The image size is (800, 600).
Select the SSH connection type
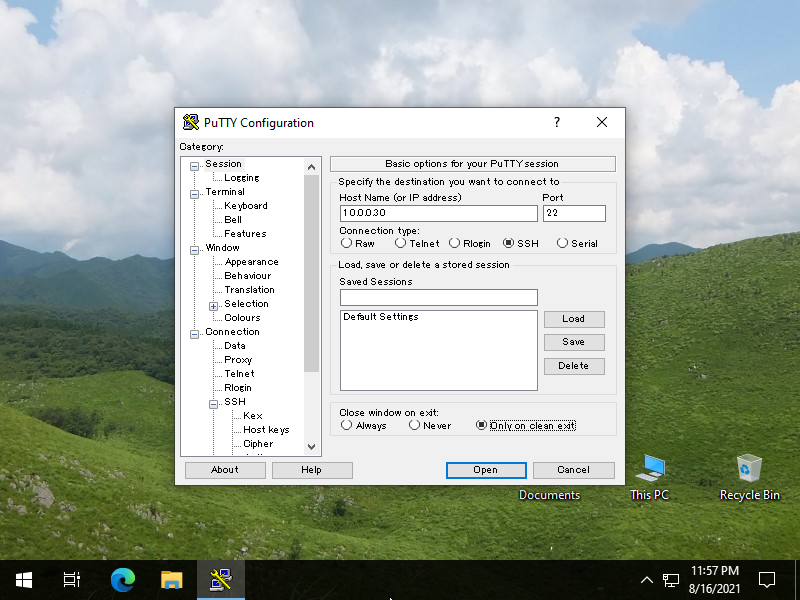[x=521, y=243]
